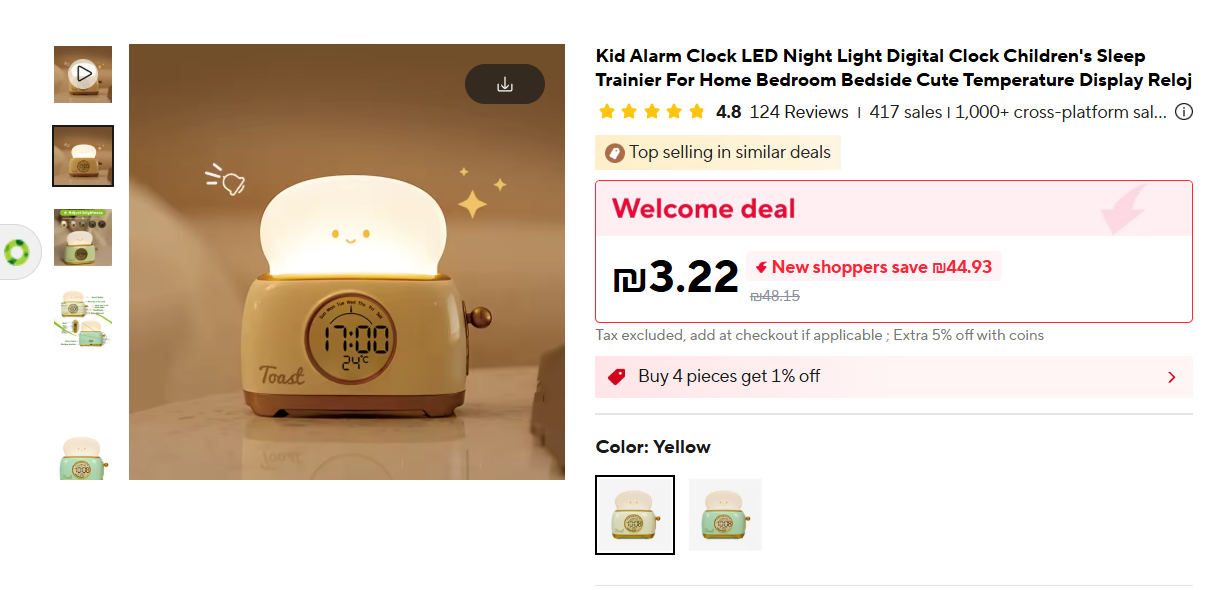
Task: Download the product image
Action: 505,84
